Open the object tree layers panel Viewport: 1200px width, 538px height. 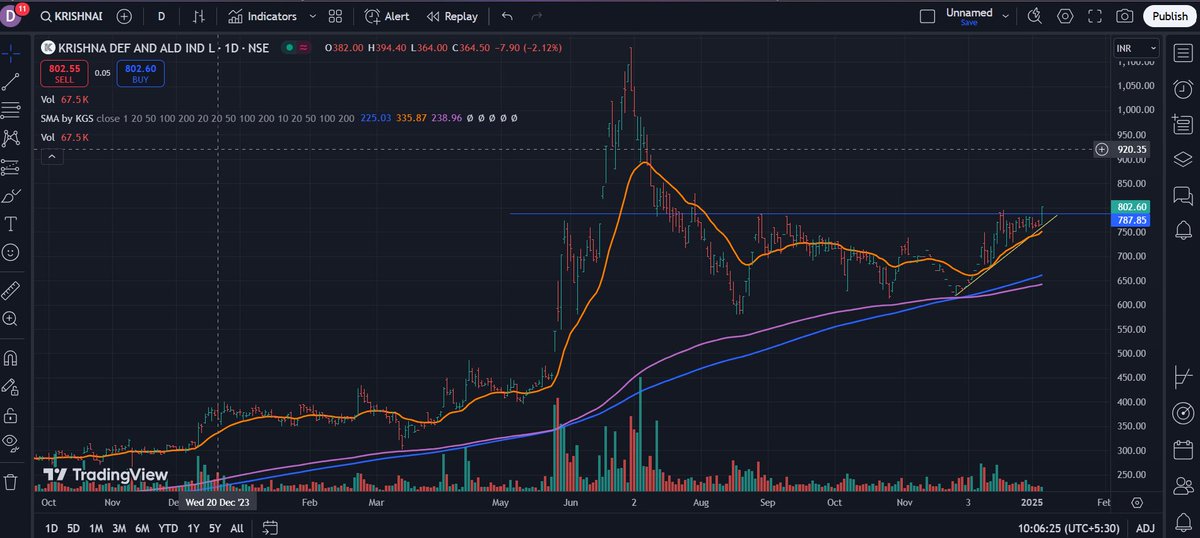pyautogui.click(x=1182, y=159)
